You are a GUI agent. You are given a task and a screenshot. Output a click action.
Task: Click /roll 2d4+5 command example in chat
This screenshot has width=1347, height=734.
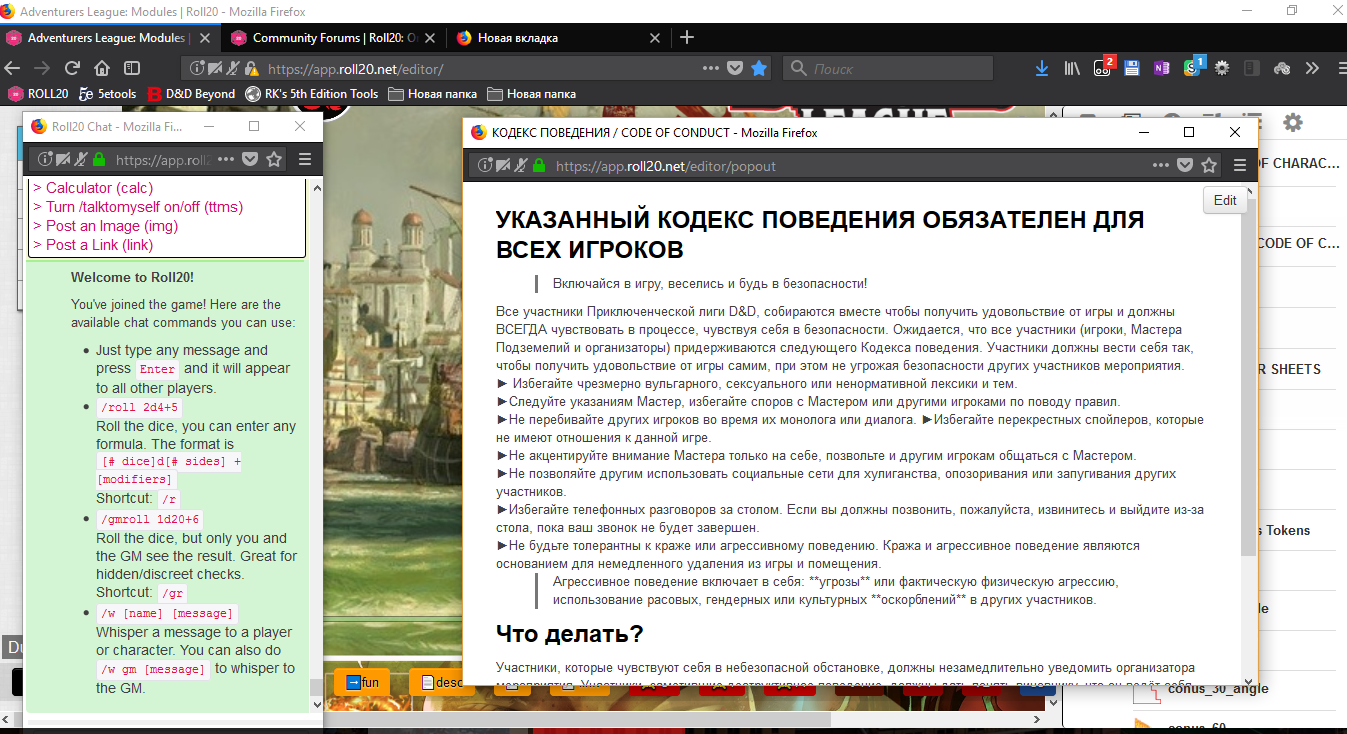click(139, 407)
